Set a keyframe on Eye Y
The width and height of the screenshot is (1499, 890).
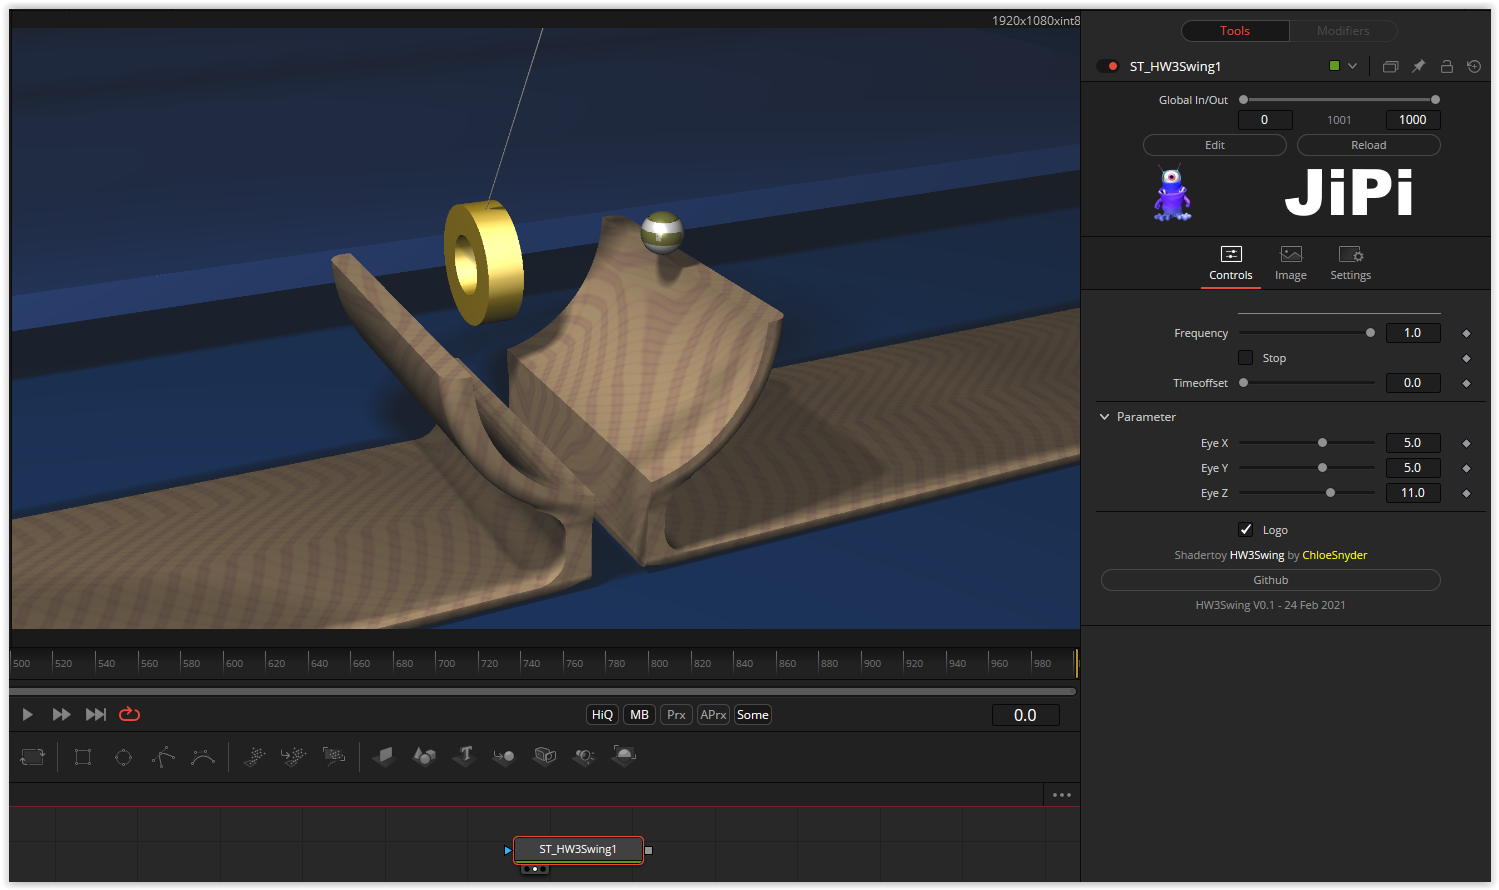1466,468
